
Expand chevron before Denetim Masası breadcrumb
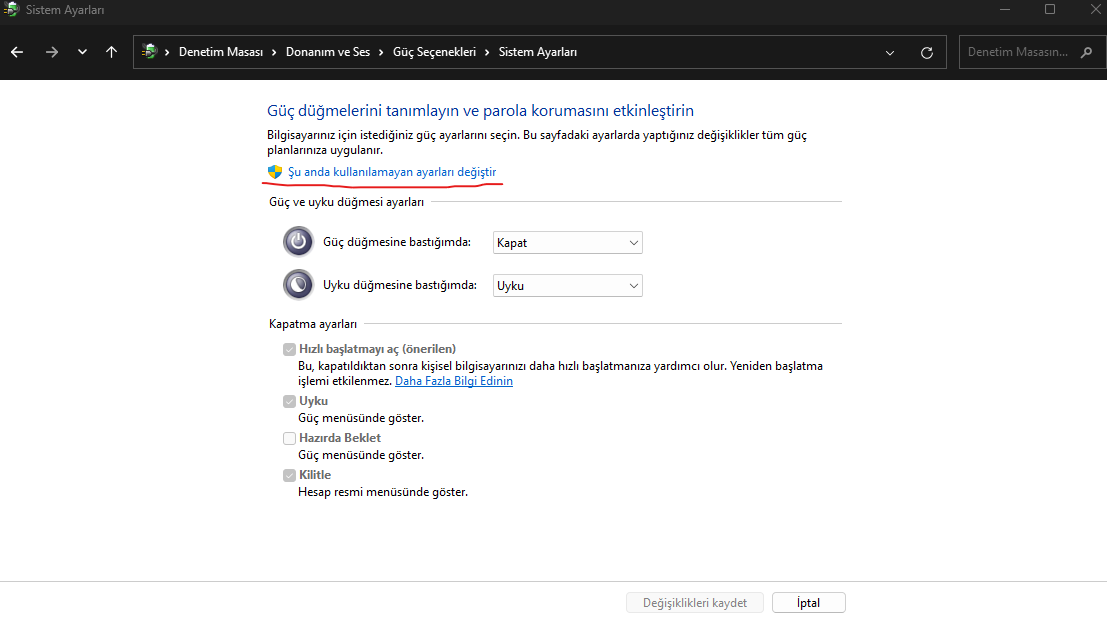point(167,52)
